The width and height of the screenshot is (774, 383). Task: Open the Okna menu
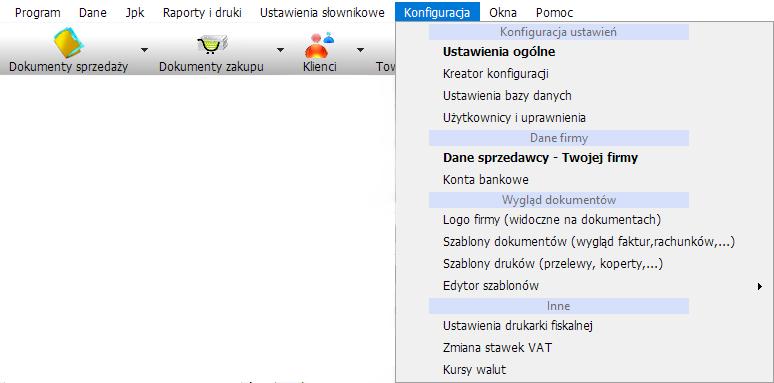[503, 13]
